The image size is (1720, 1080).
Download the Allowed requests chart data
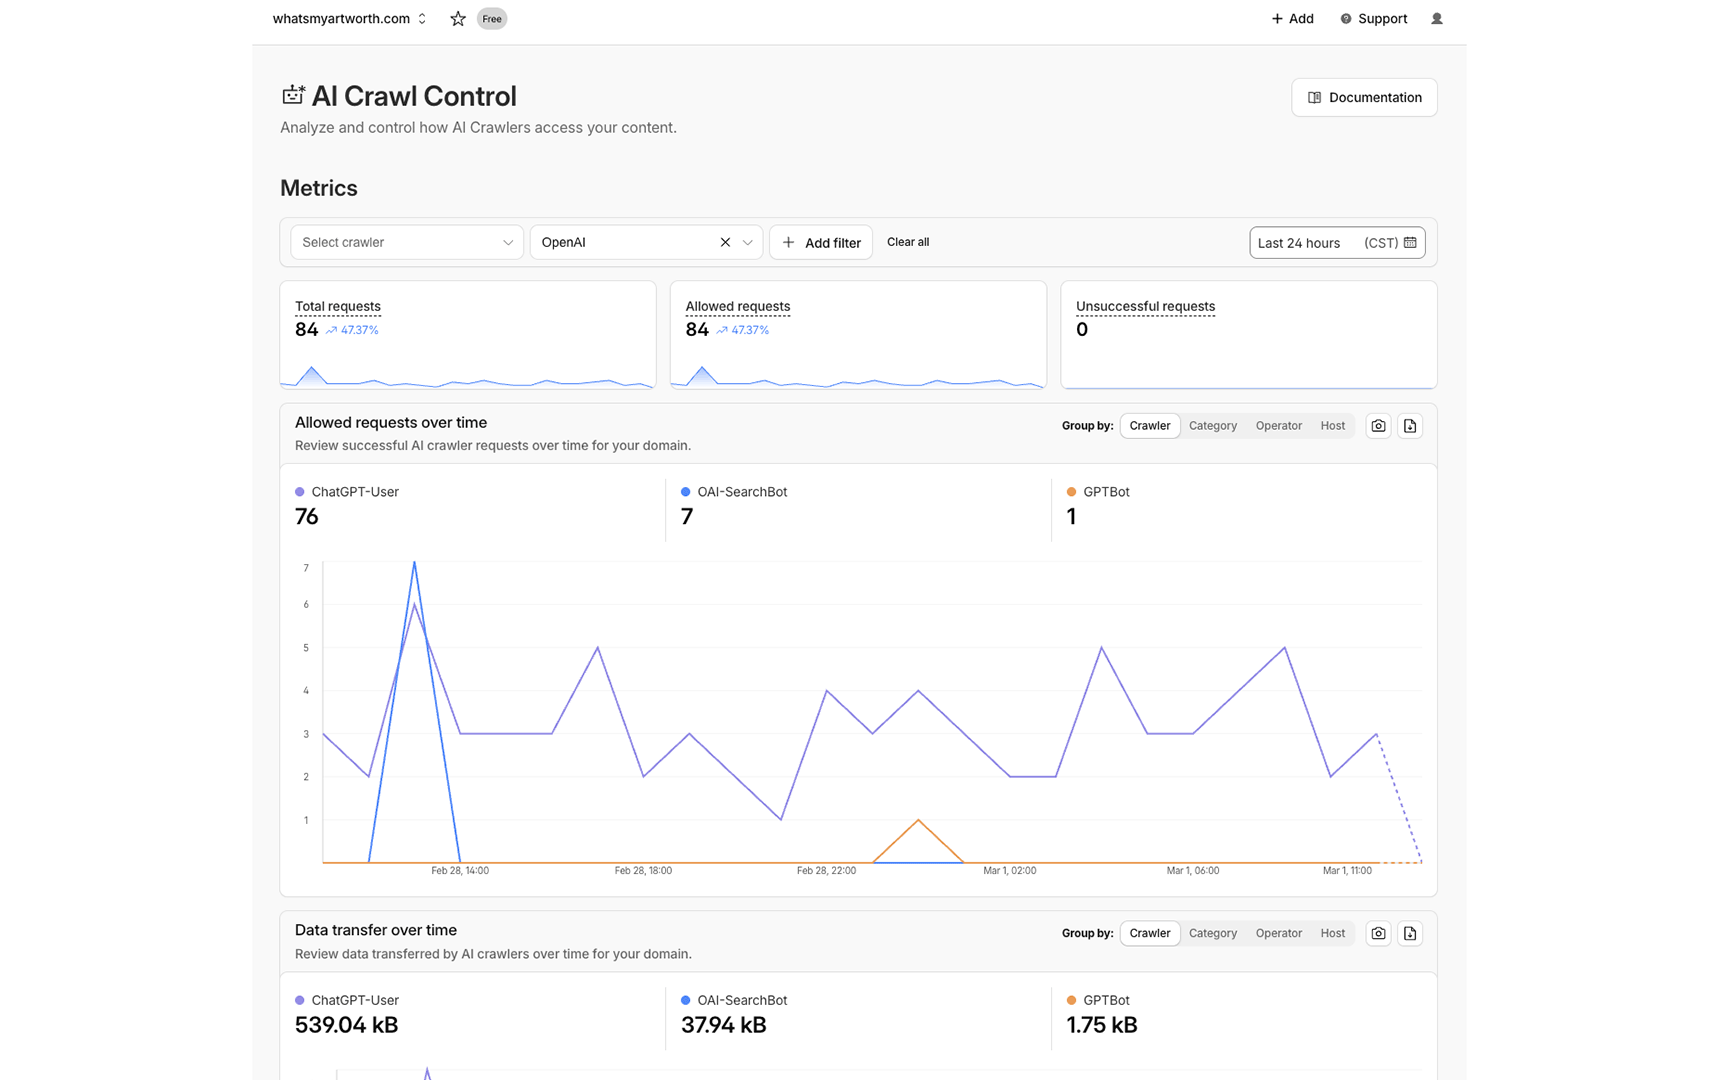[1410, 425]
